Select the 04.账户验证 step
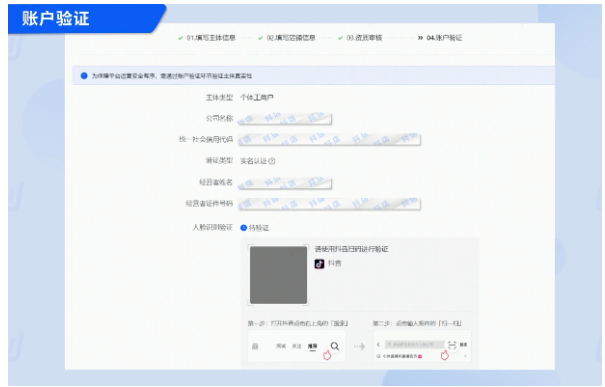The width and height of the screenshot is (605, 387). point(440,38)
